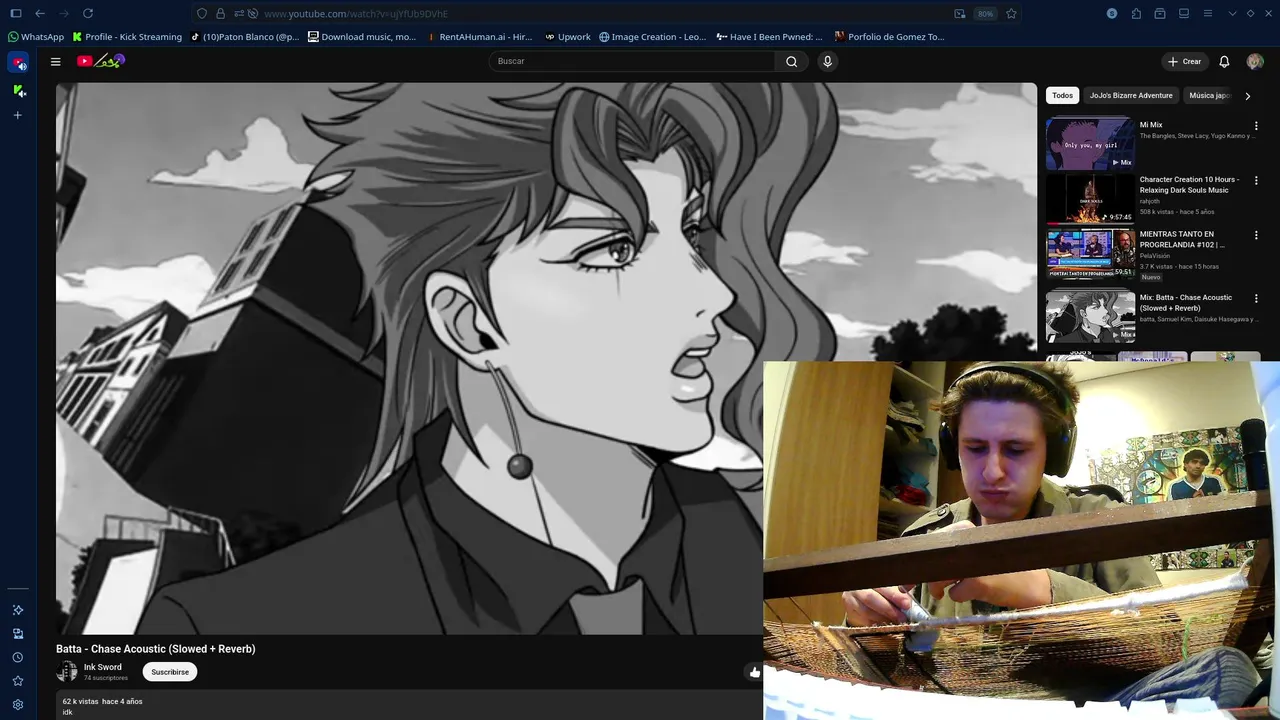This screenshot has width=1280, height=720.
Task: Open the blue S account extension icon
Action: point(1112,13)
